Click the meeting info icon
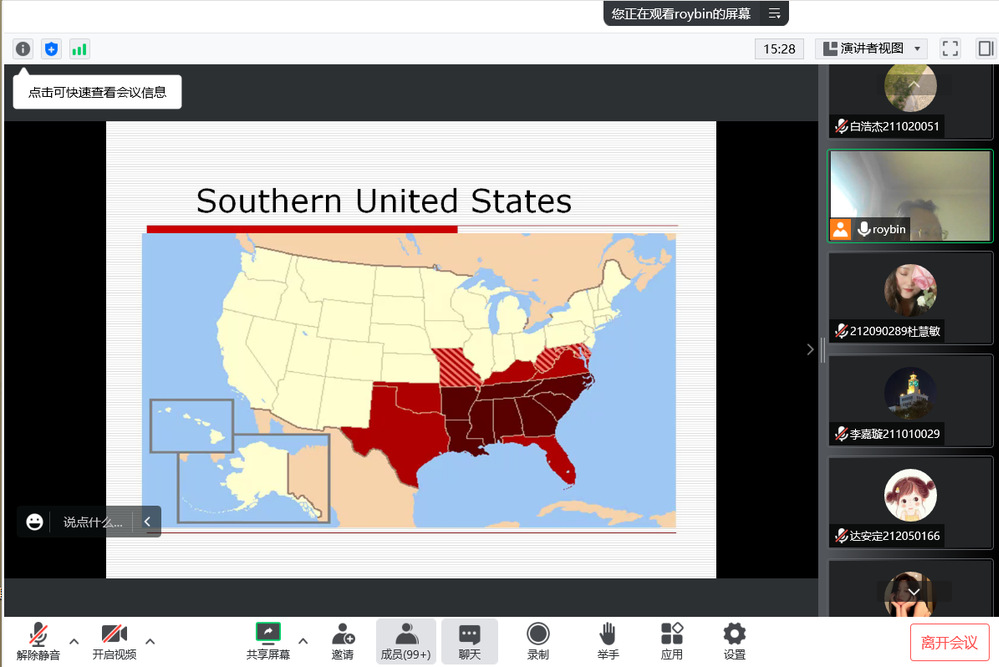 point(23,48)
